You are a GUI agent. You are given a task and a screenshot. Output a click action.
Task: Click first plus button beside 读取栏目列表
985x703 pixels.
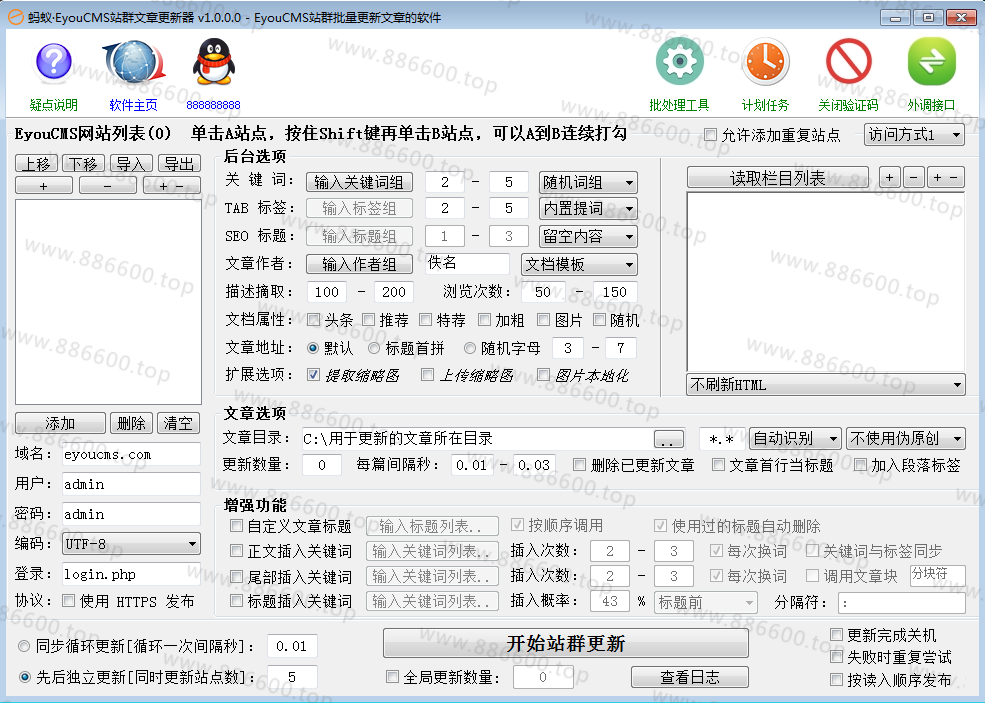(889, 178)
